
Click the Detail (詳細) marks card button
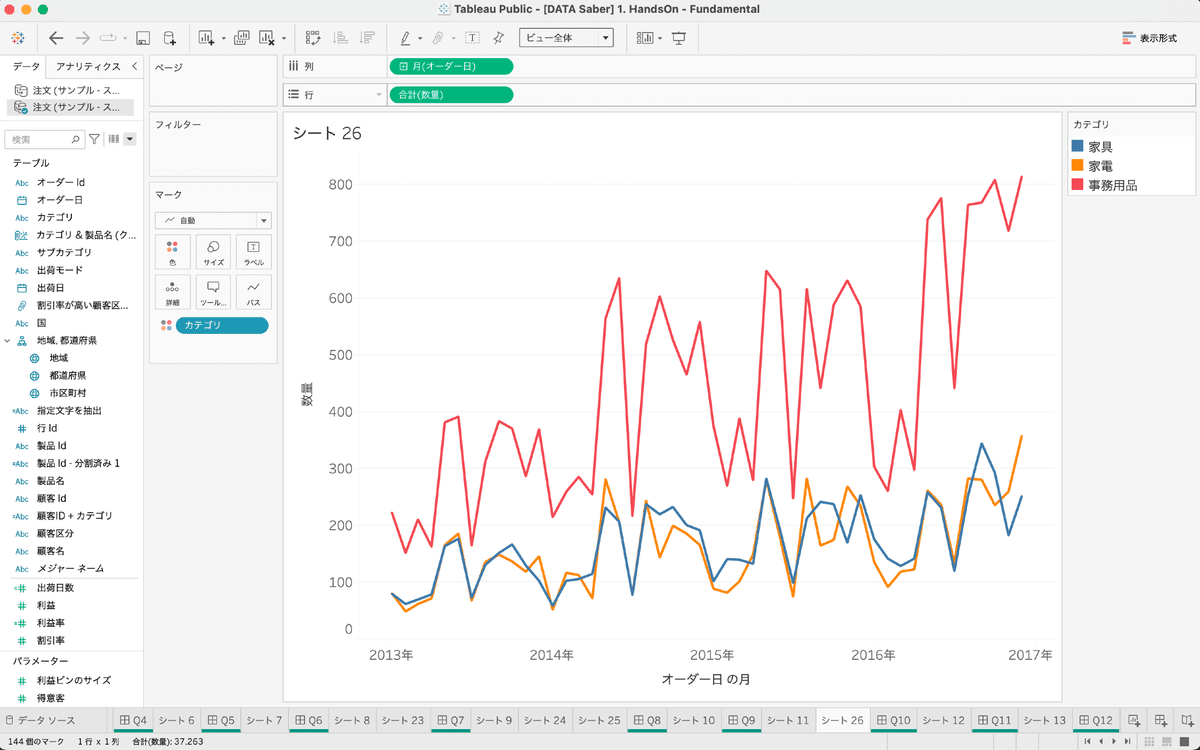(172, 292)
